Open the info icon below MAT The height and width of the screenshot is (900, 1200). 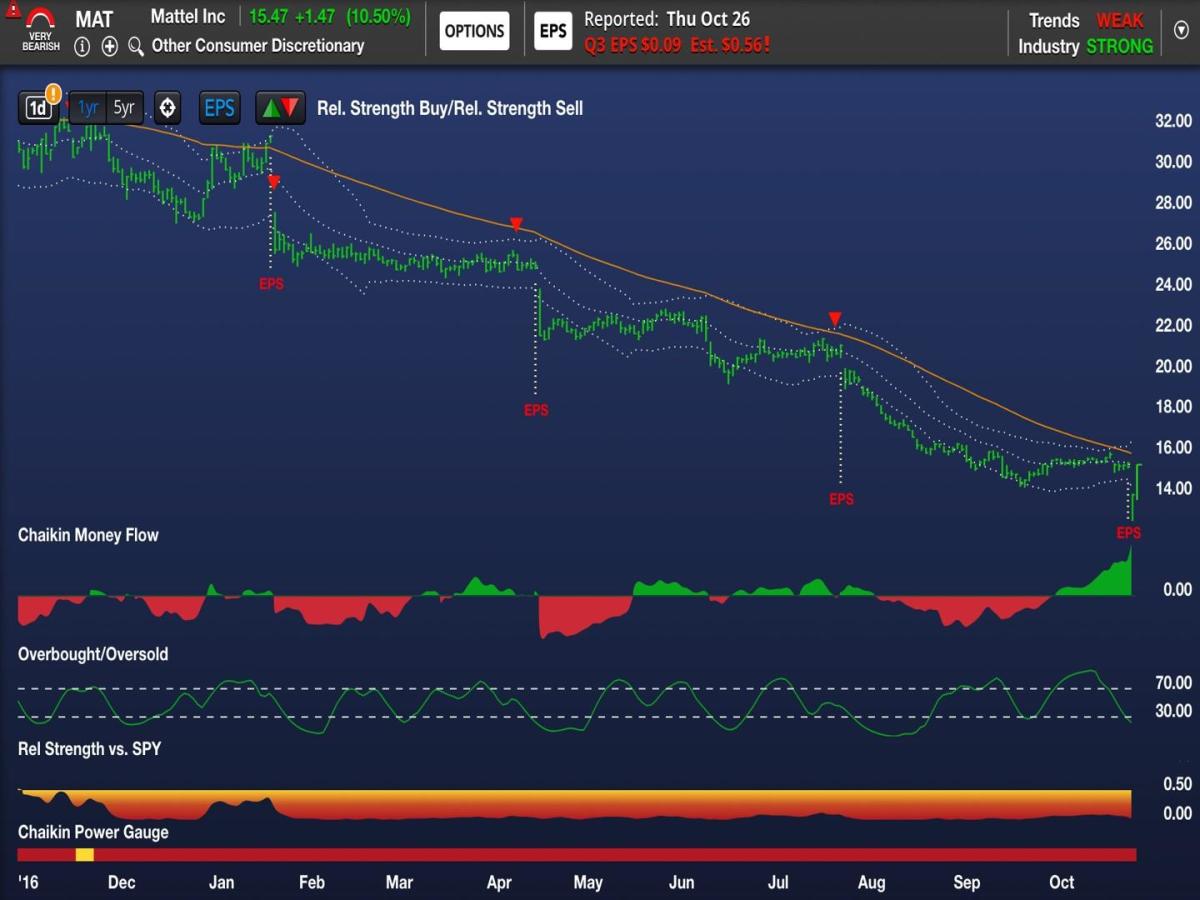82,46
